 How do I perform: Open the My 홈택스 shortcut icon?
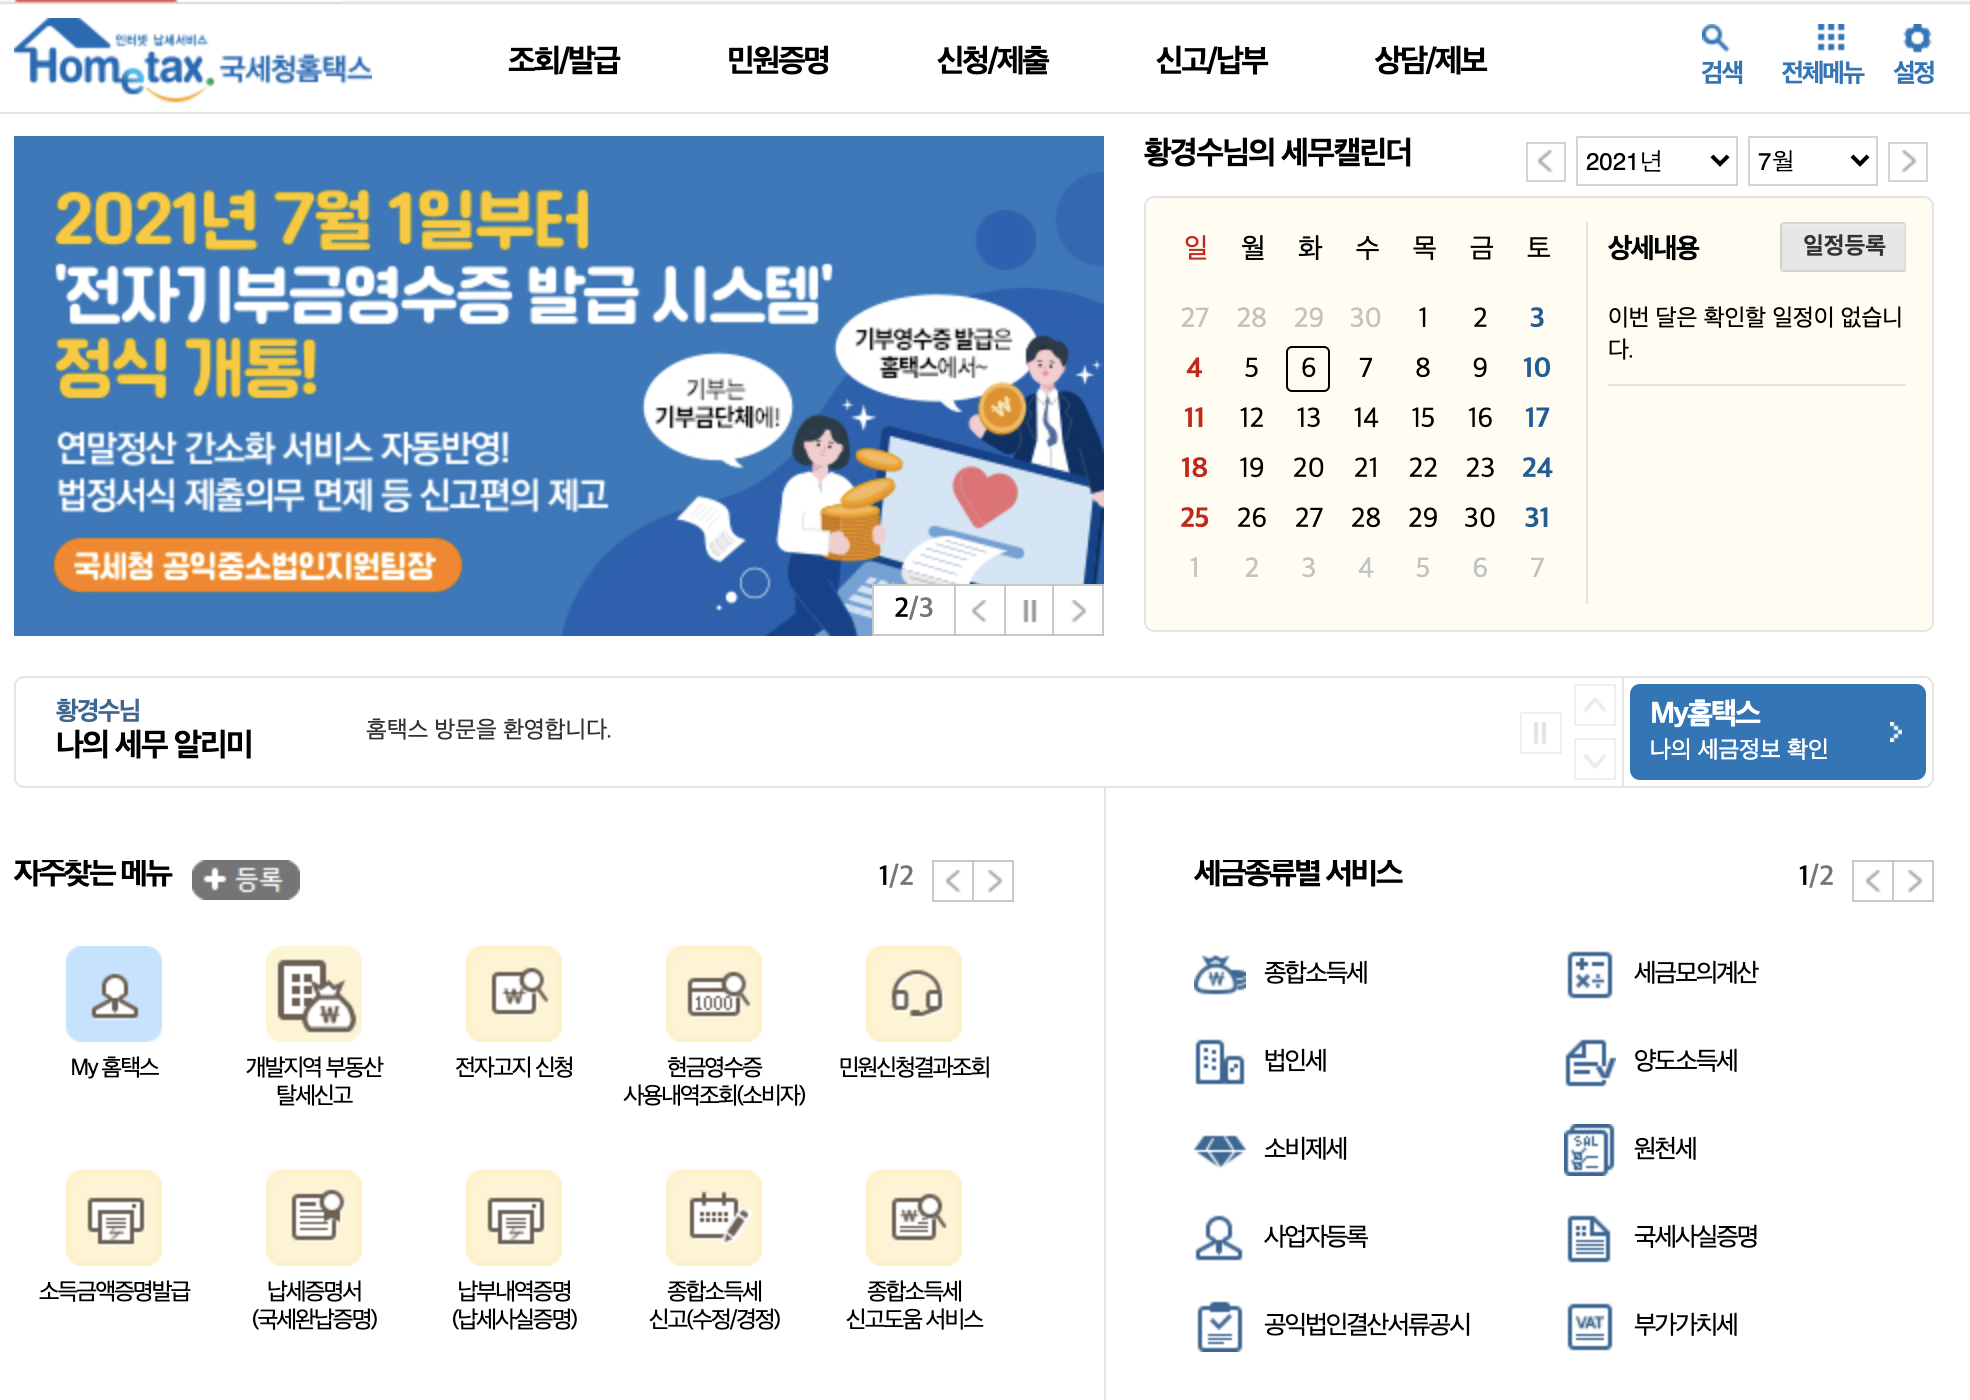(x=114, y=994)
